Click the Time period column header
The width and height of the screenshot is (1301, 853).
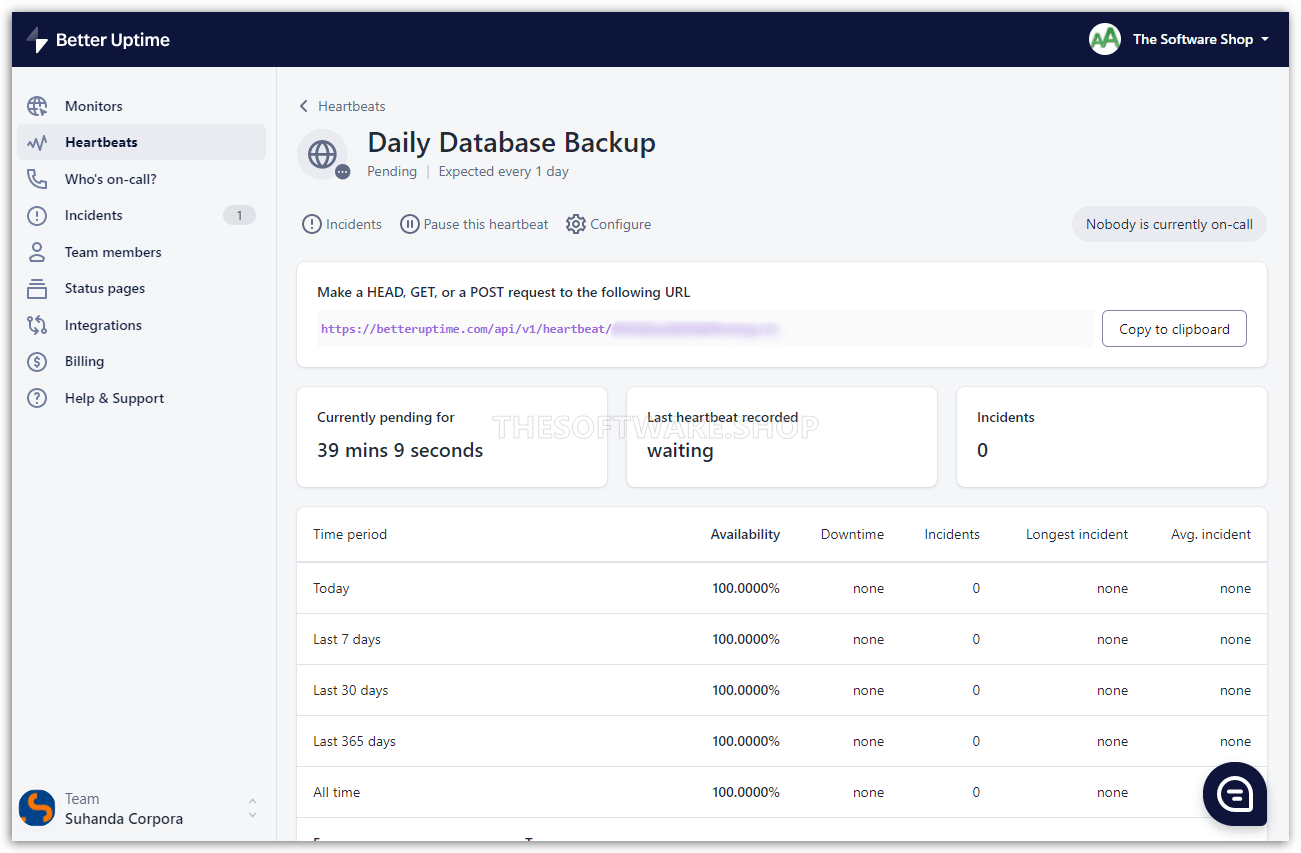coord(350,534)
